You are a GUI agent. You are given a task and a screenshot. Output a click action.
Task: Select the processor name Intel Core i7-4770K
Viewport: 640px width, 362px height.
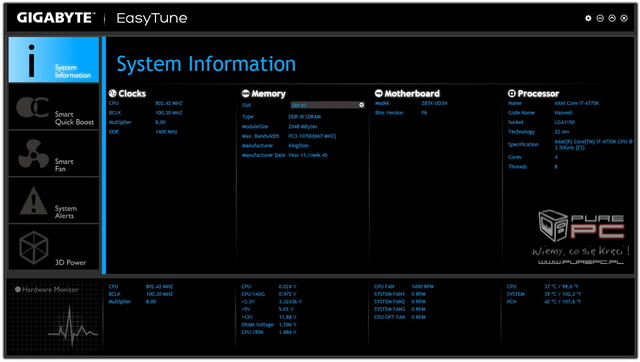coord(577,103)
